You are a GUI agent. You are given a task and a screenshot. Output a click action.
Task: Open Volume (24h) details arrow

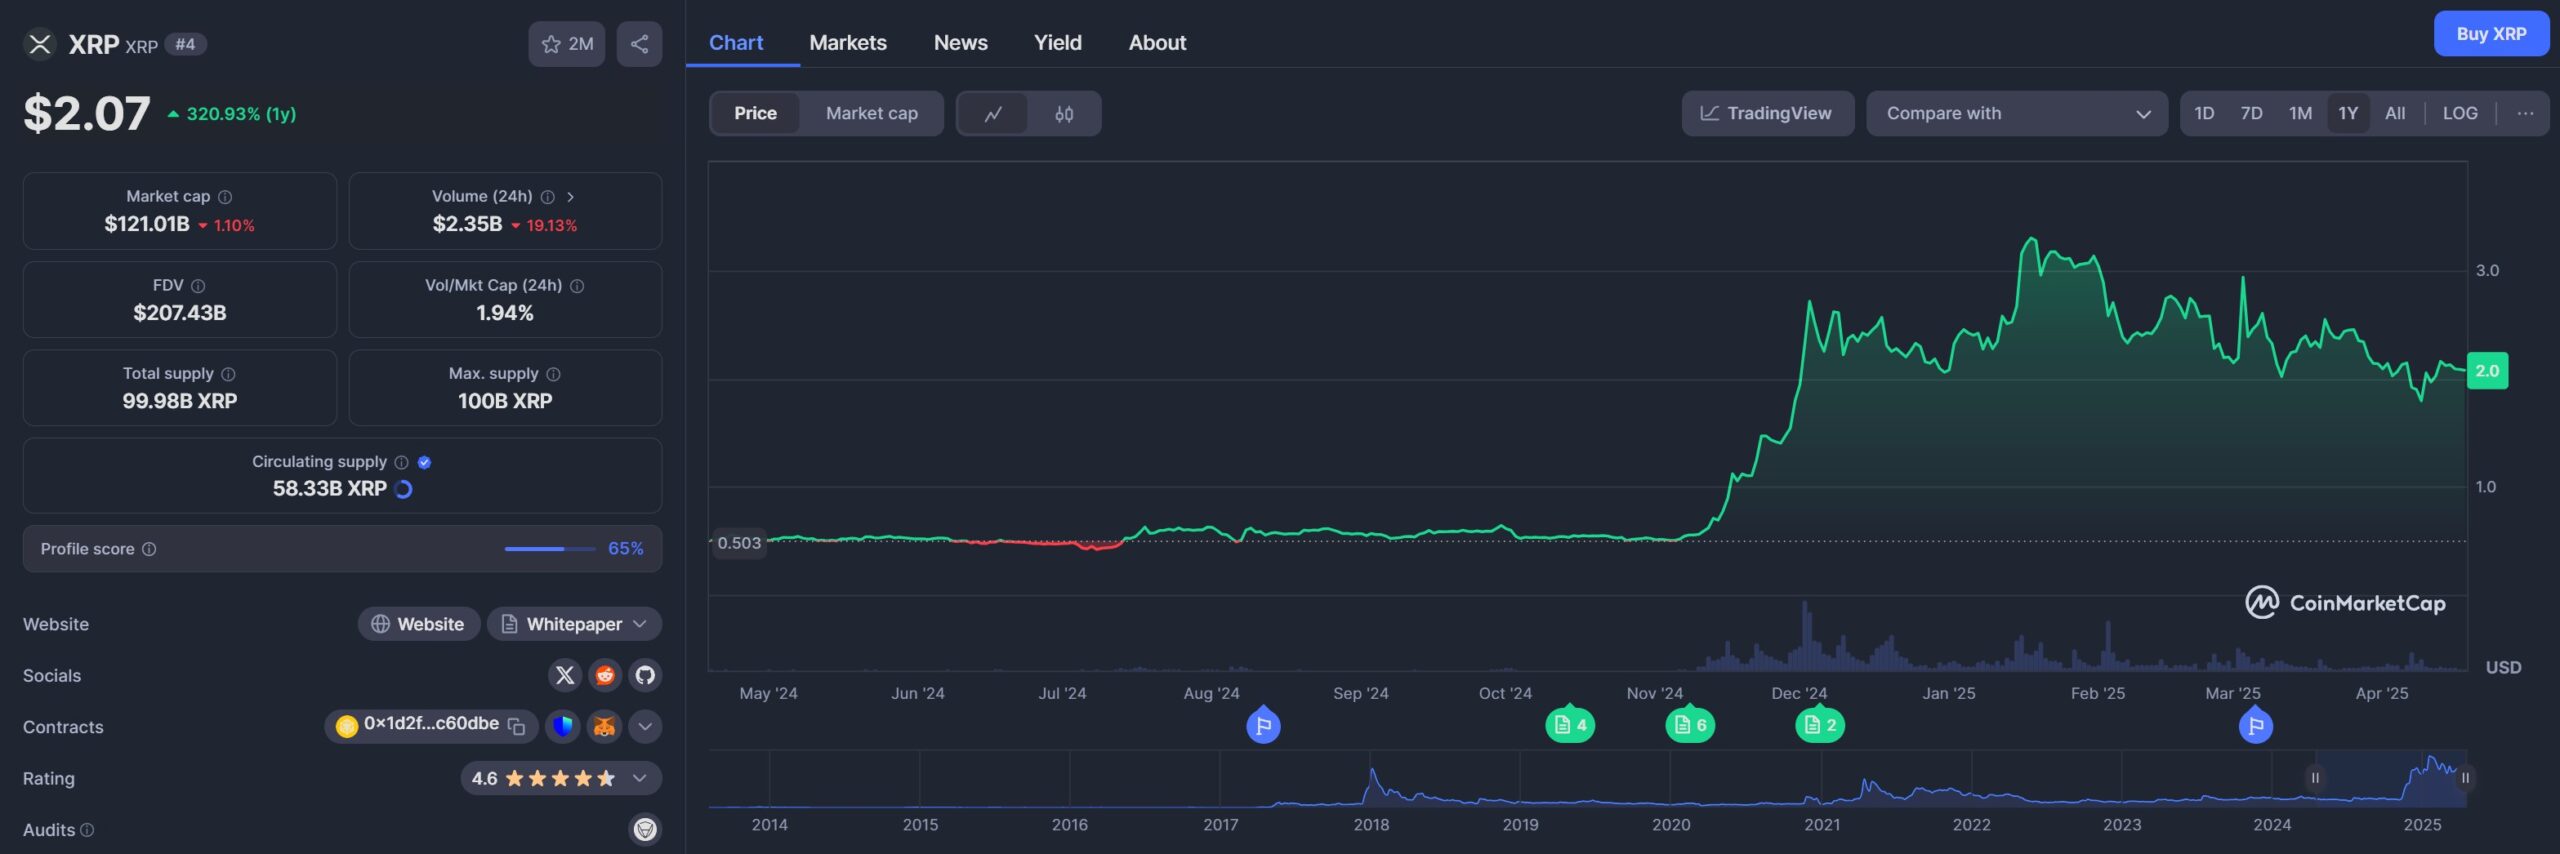pos(570,197)
